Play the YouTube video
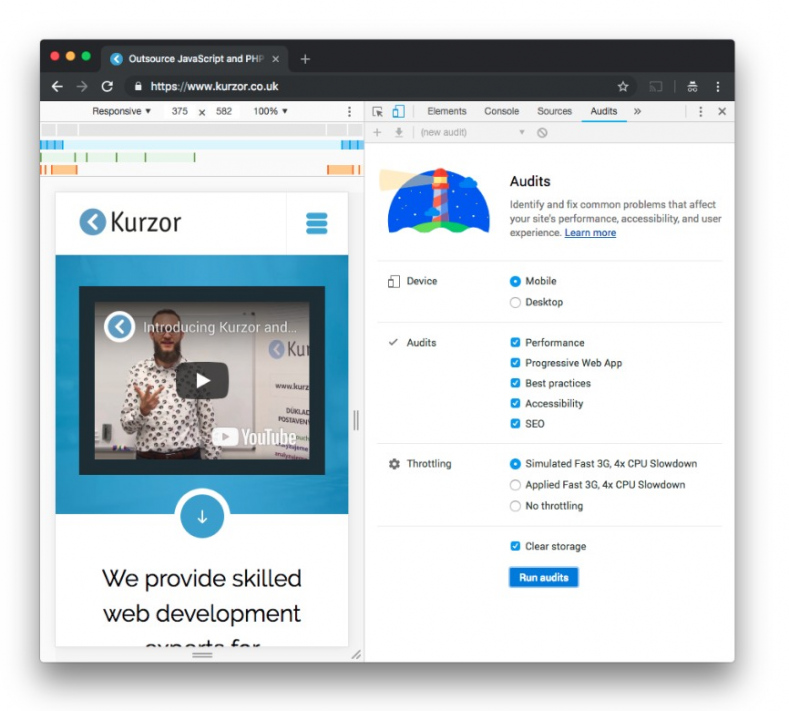Screen dimensions: 789x711 click(x=202, y=380)
